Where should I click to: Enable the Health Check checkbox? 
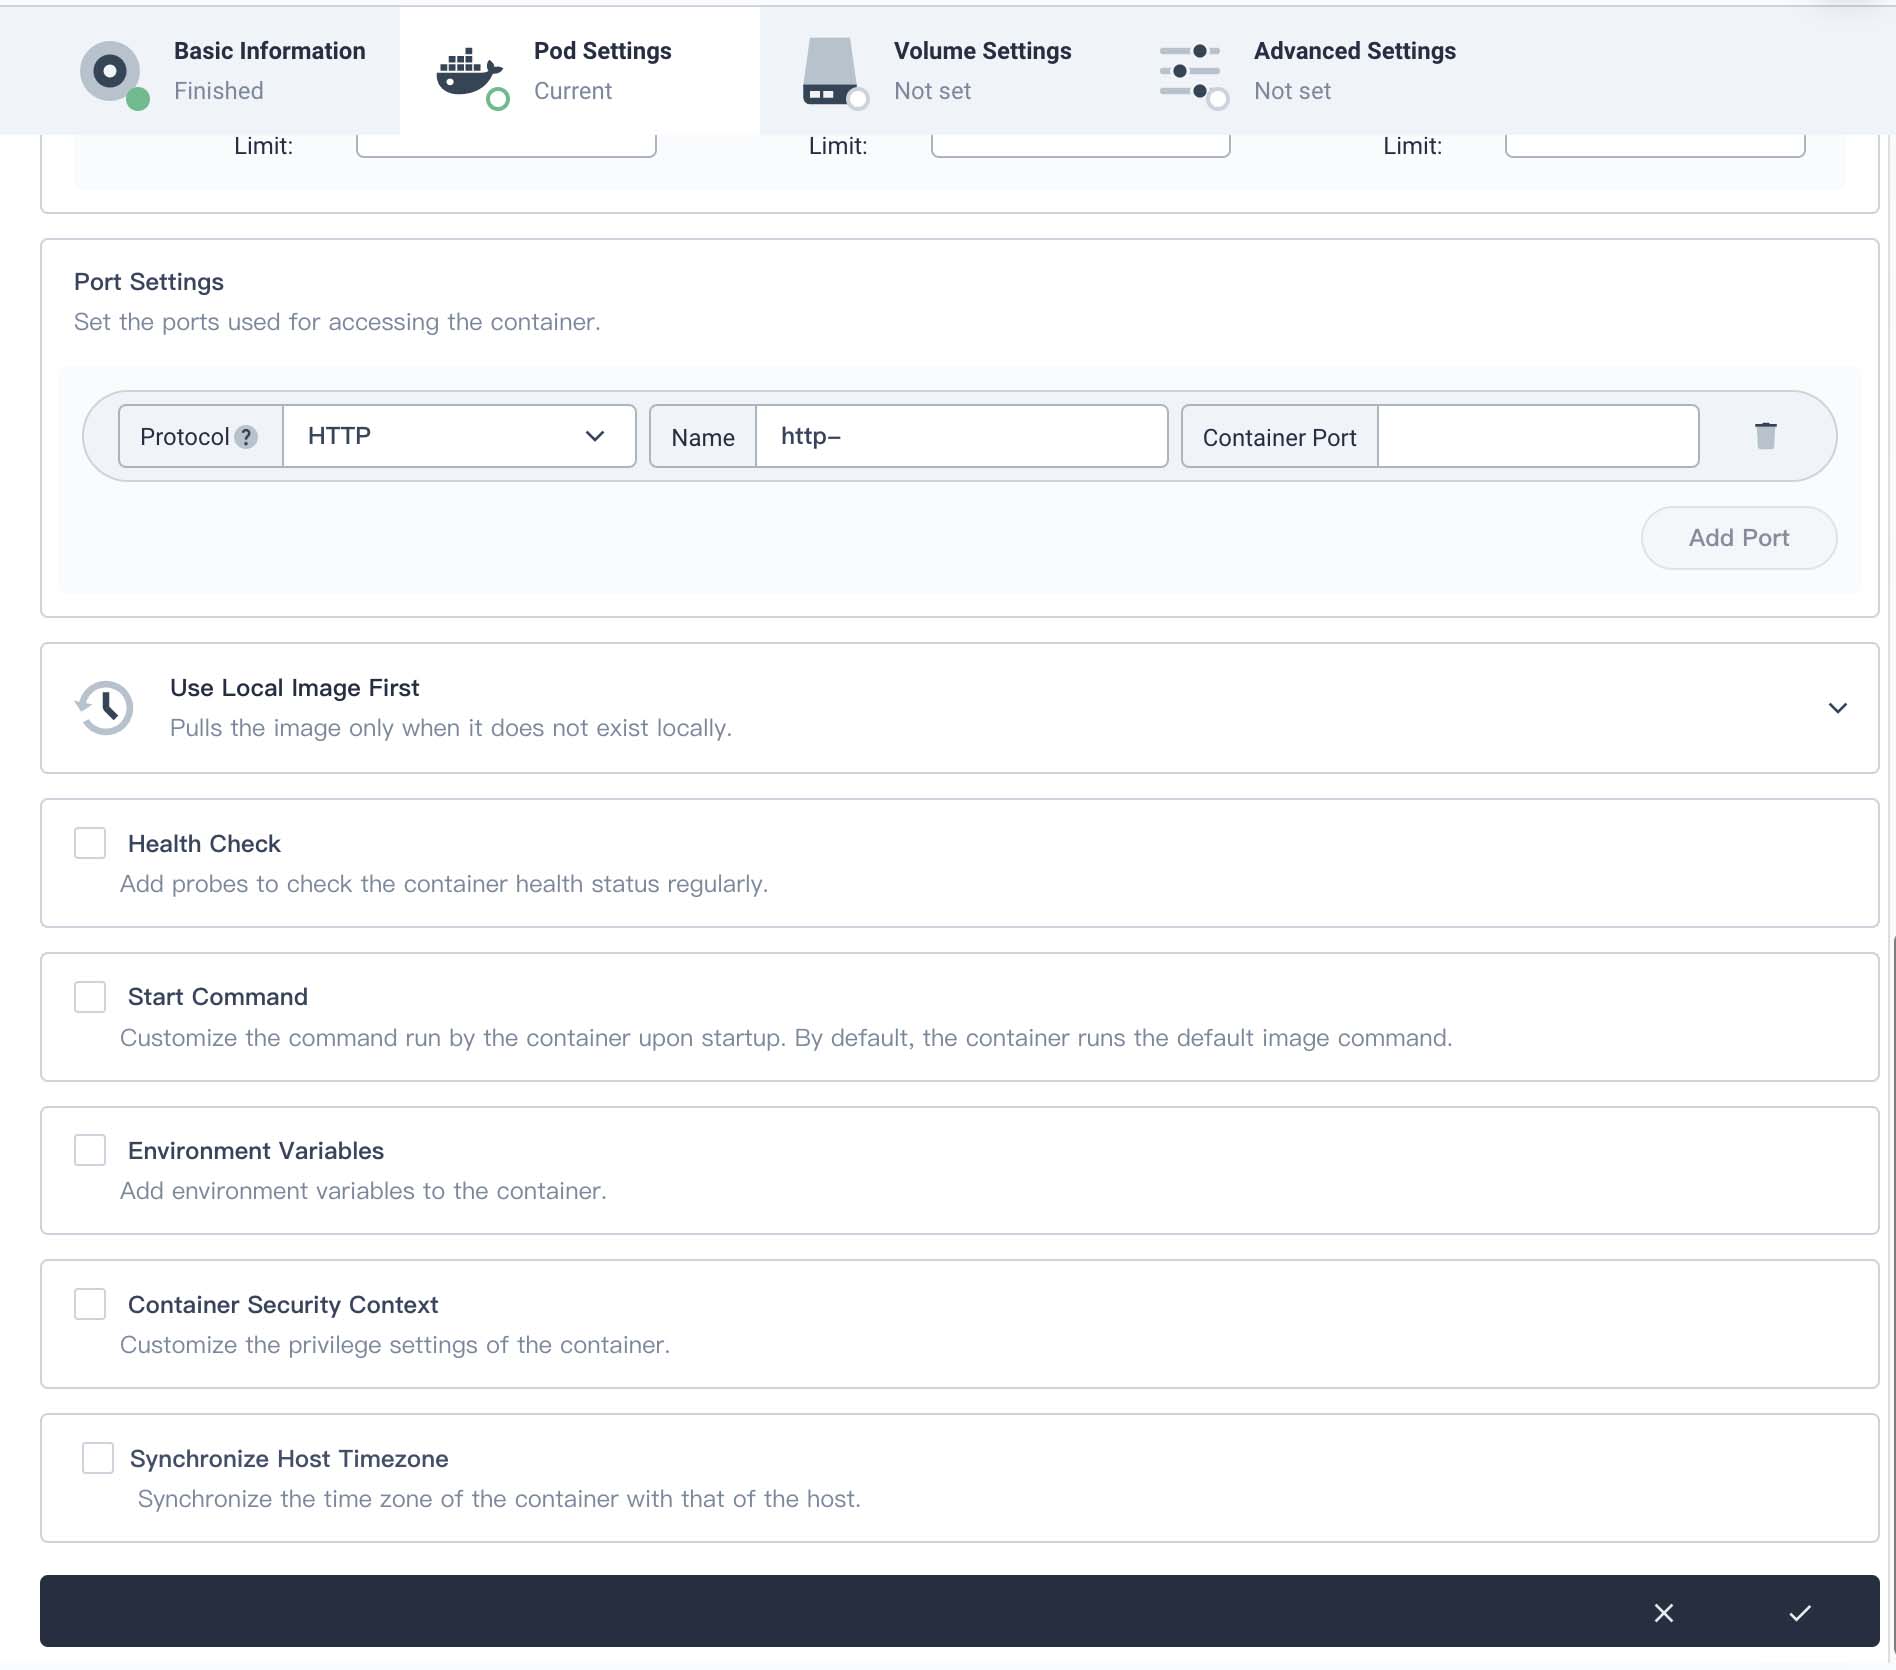[x=90, y=843]
